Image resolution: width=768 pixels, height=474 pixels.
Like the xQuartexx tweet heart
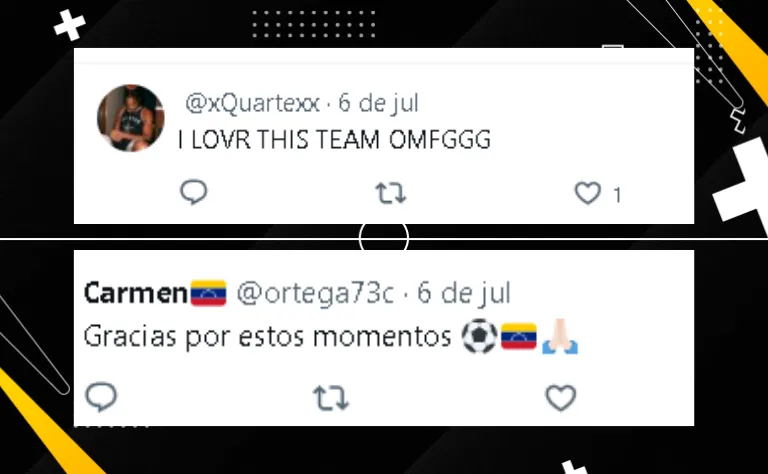[588, 193]
